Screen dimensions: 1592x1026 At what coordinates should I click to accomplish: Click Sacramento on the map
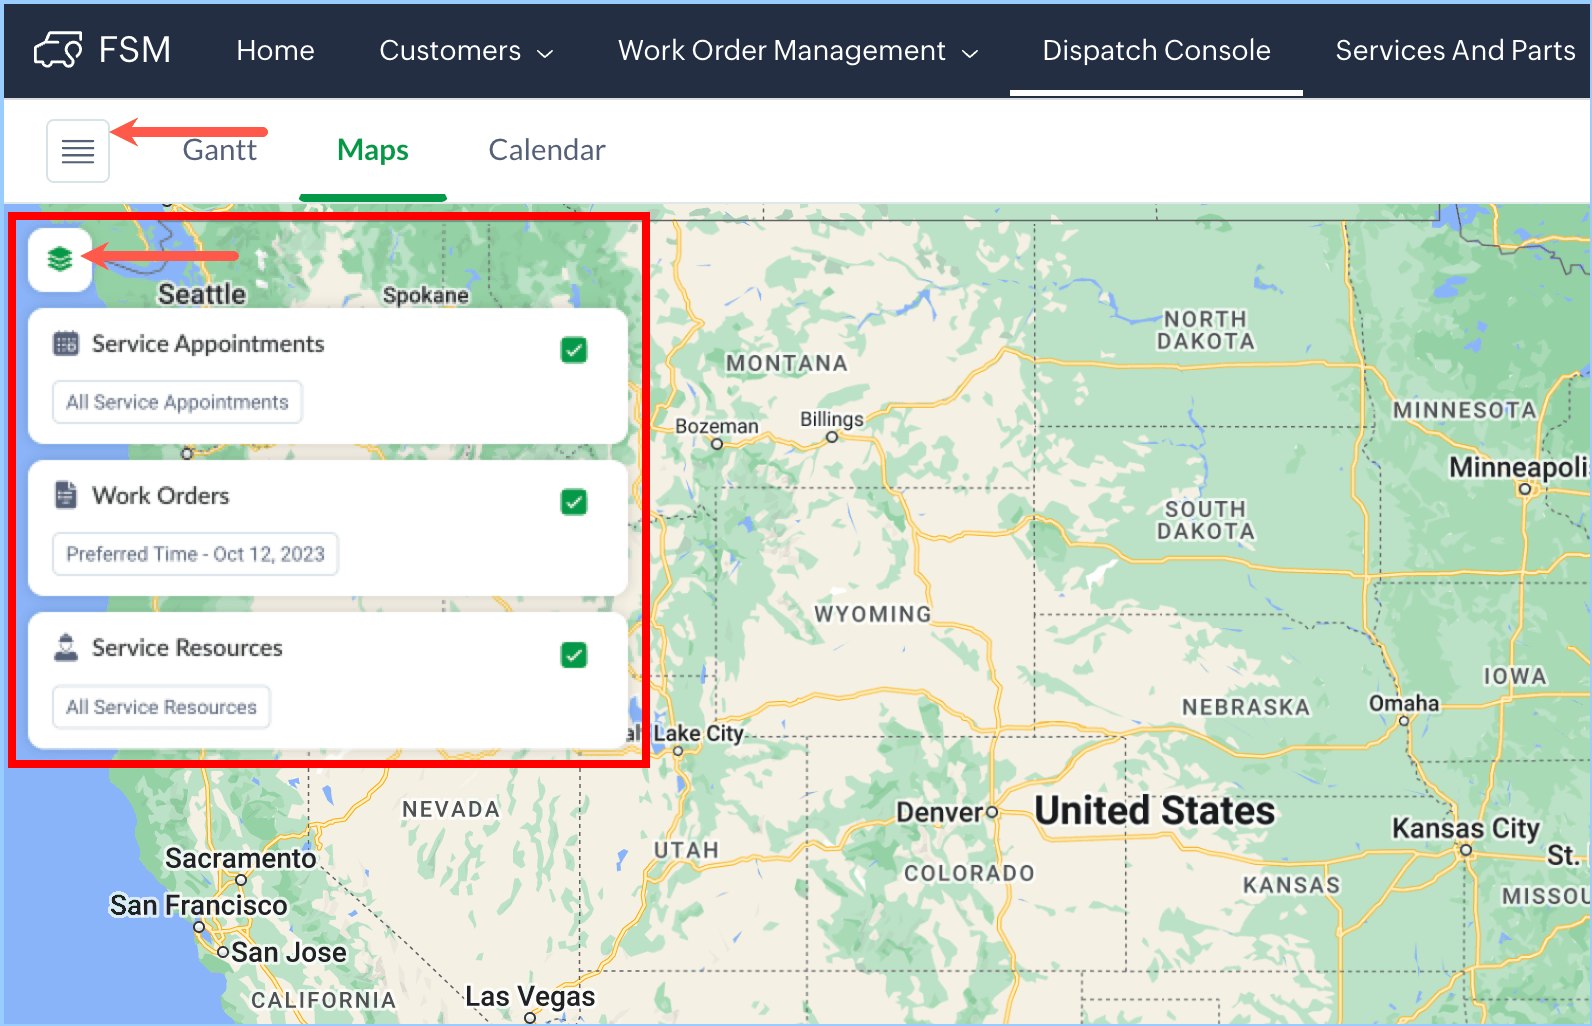click(x=241, y=859)
